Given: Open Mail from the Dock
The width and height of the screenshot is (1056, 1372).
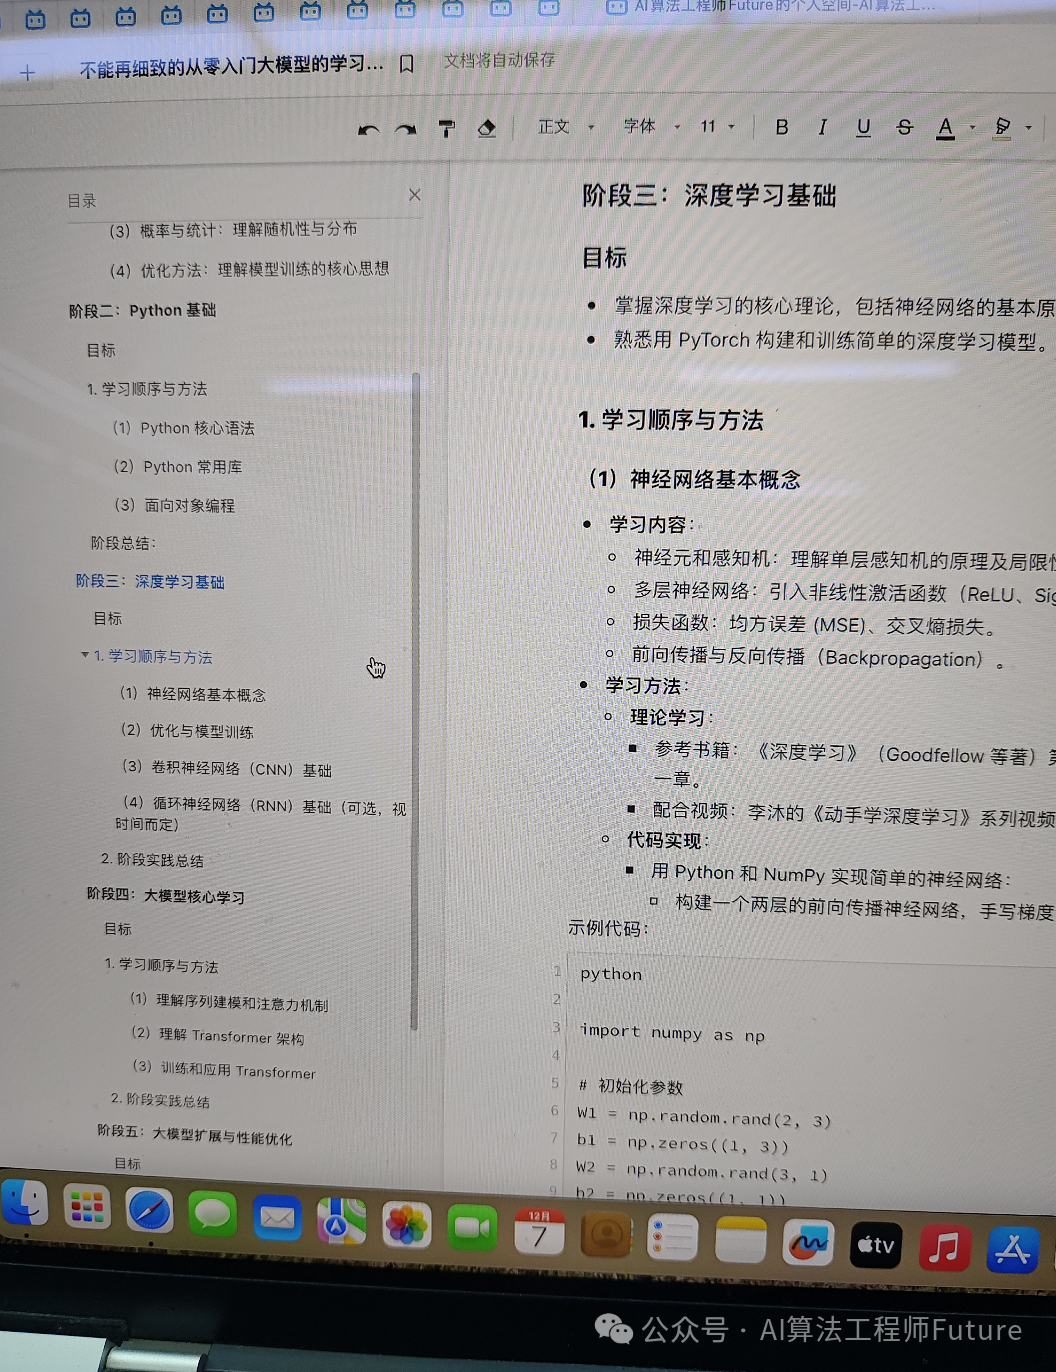Looking at the screenshot, I should (x=277, y=1219).
